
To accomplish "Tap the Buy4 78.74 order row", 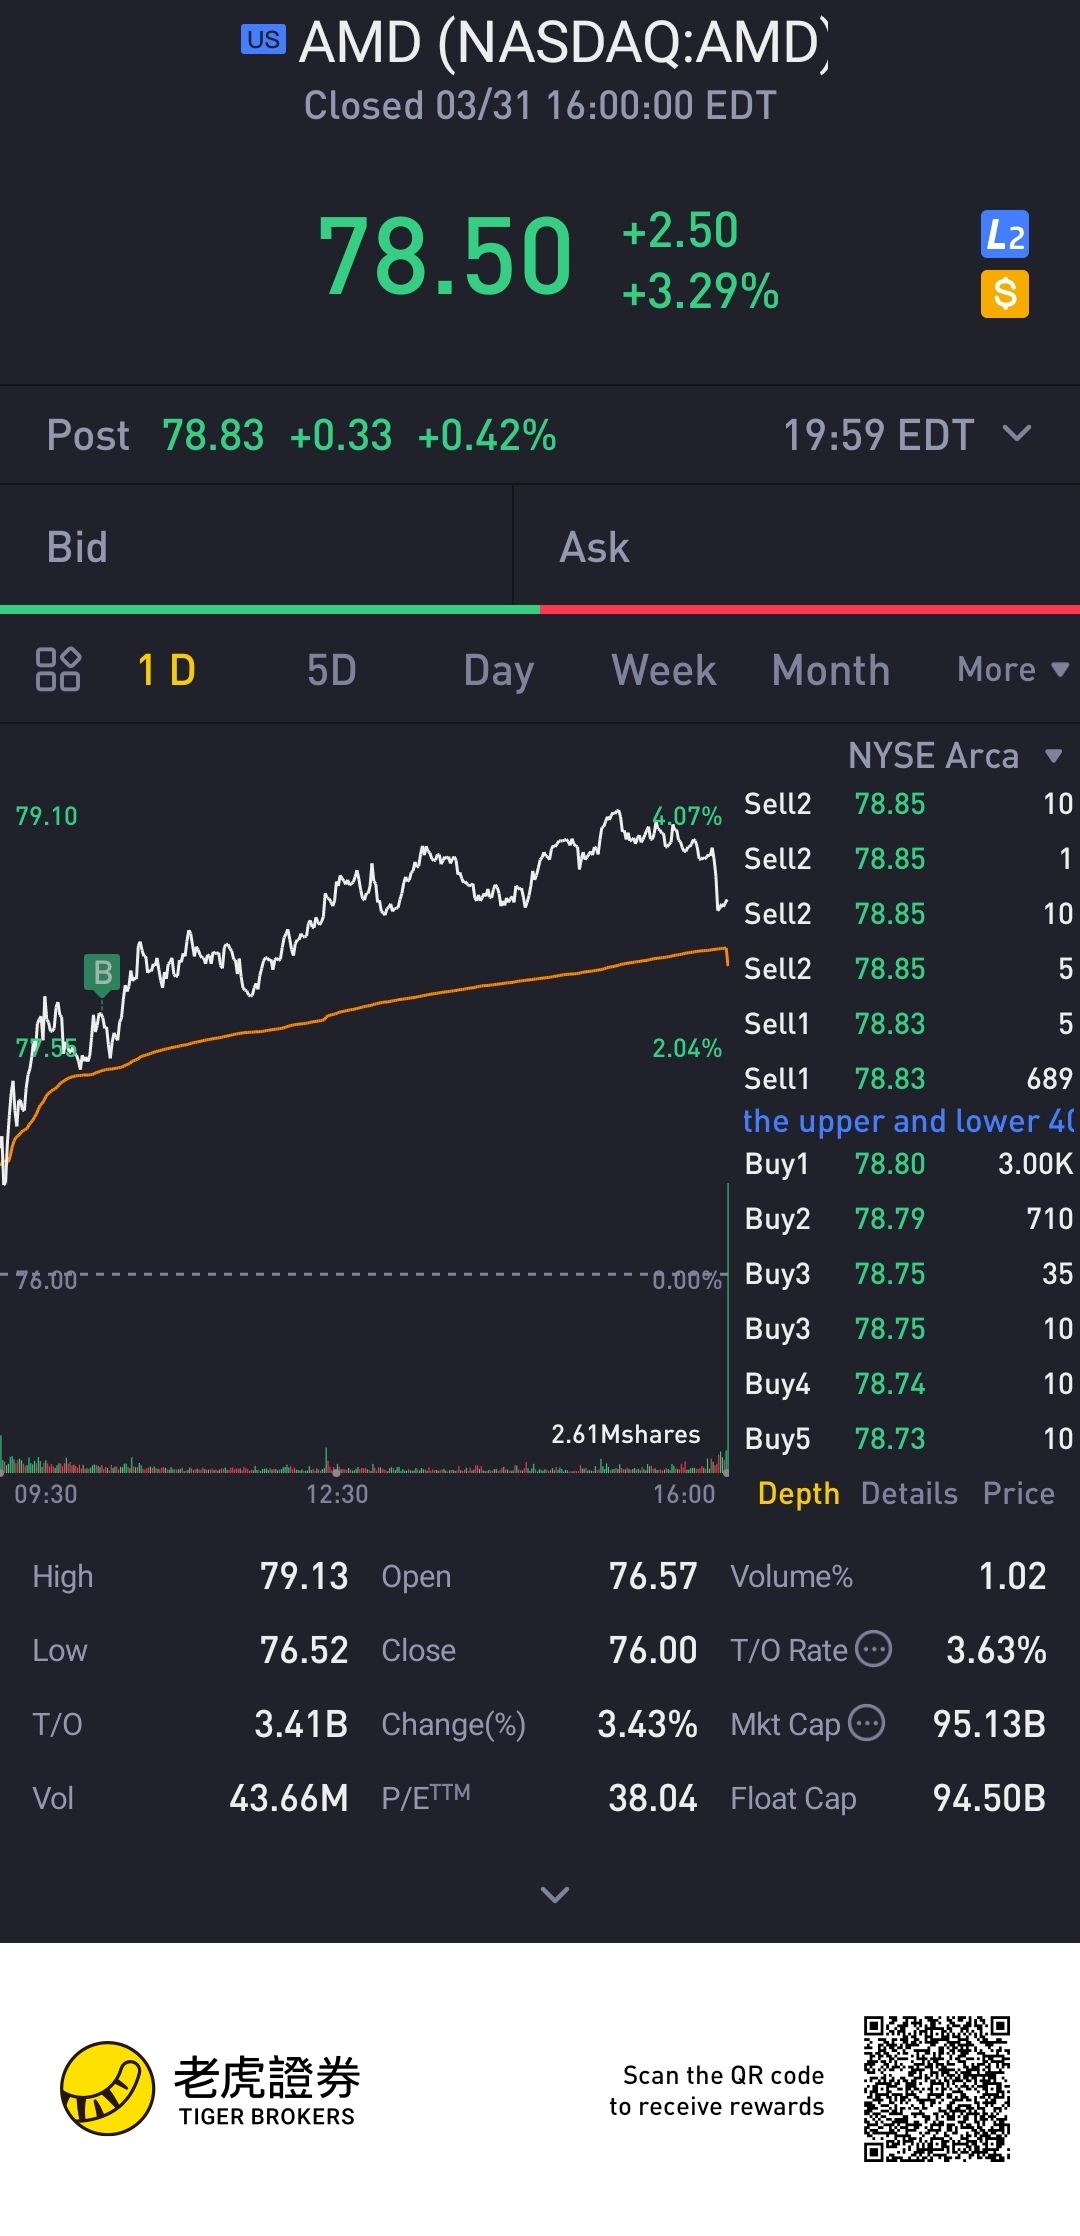I will pyautogui.click(x=908, y=1384).
